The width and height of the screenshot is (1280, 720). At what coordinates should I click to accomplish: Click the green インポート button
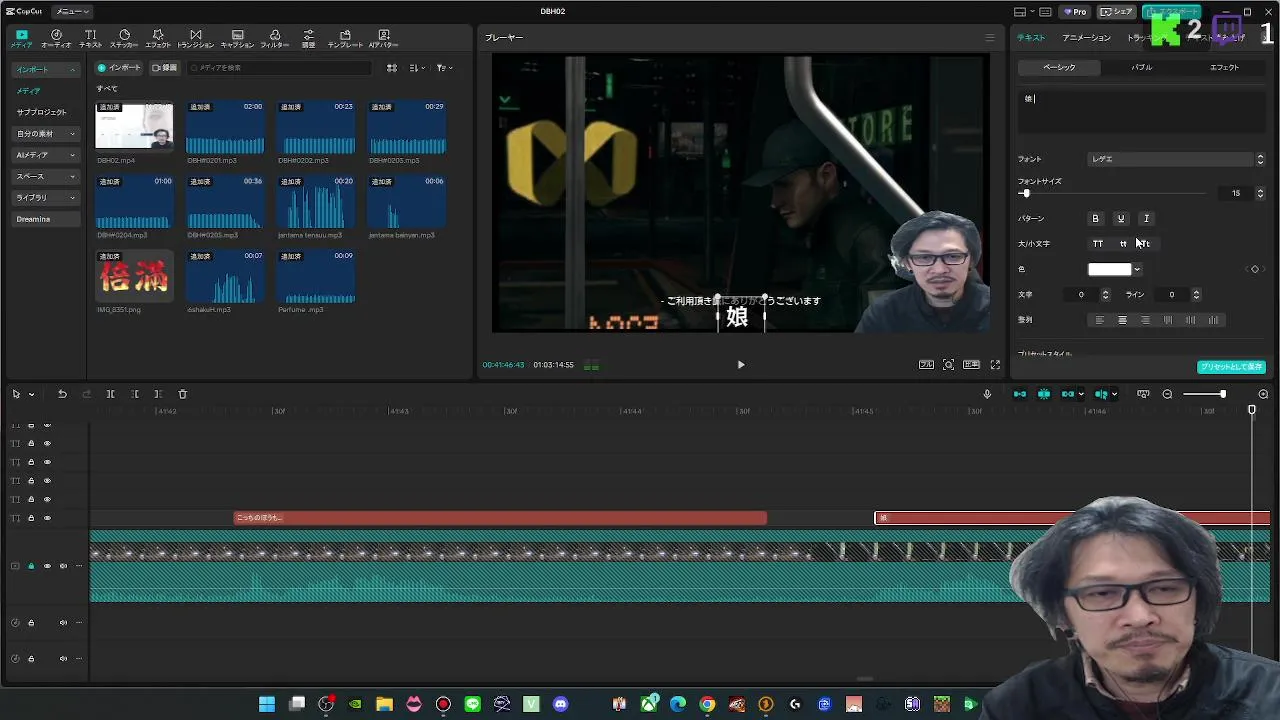pos(119,68)
